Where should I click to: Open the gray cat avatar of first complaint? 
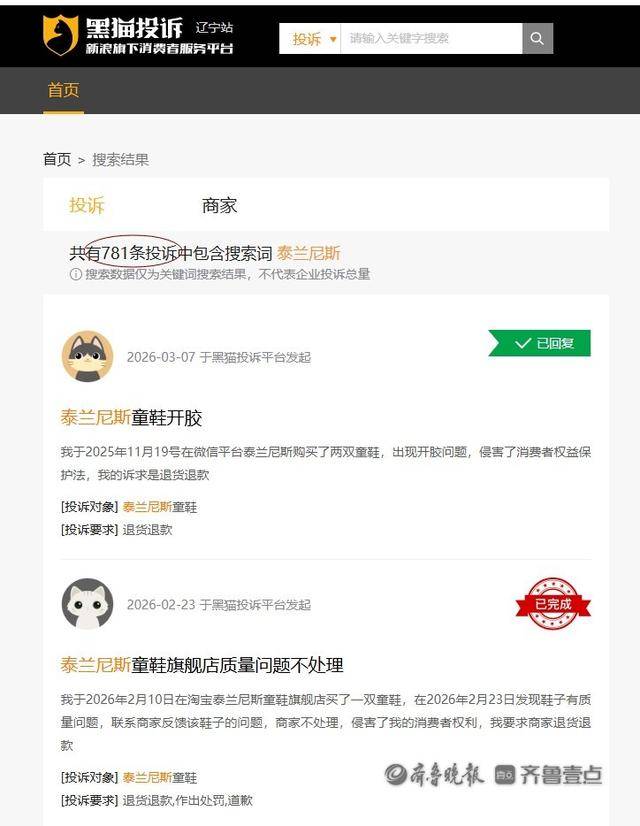pos(87,356)
